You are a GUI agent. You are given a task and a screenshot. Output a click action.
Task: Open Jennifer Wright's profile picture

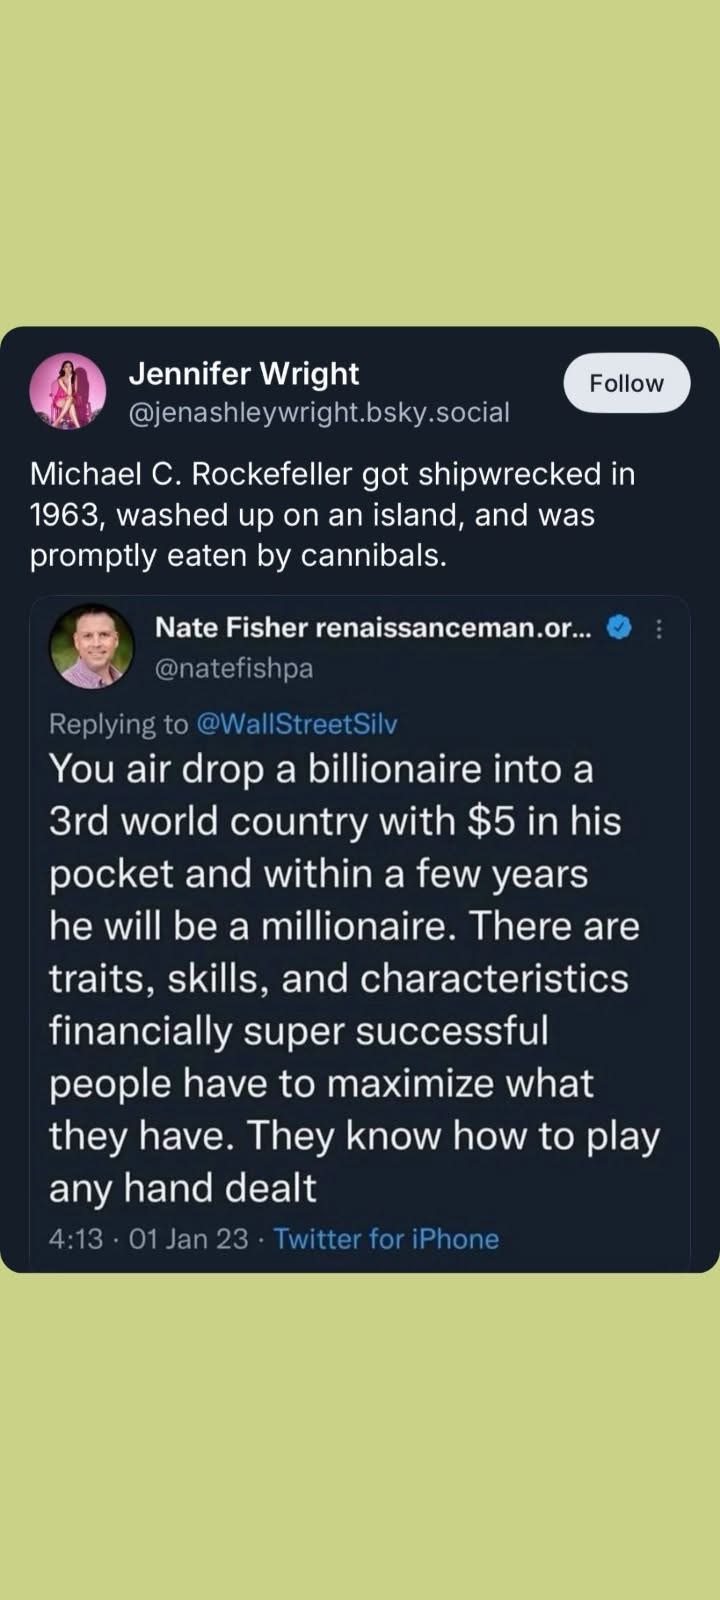68,391
